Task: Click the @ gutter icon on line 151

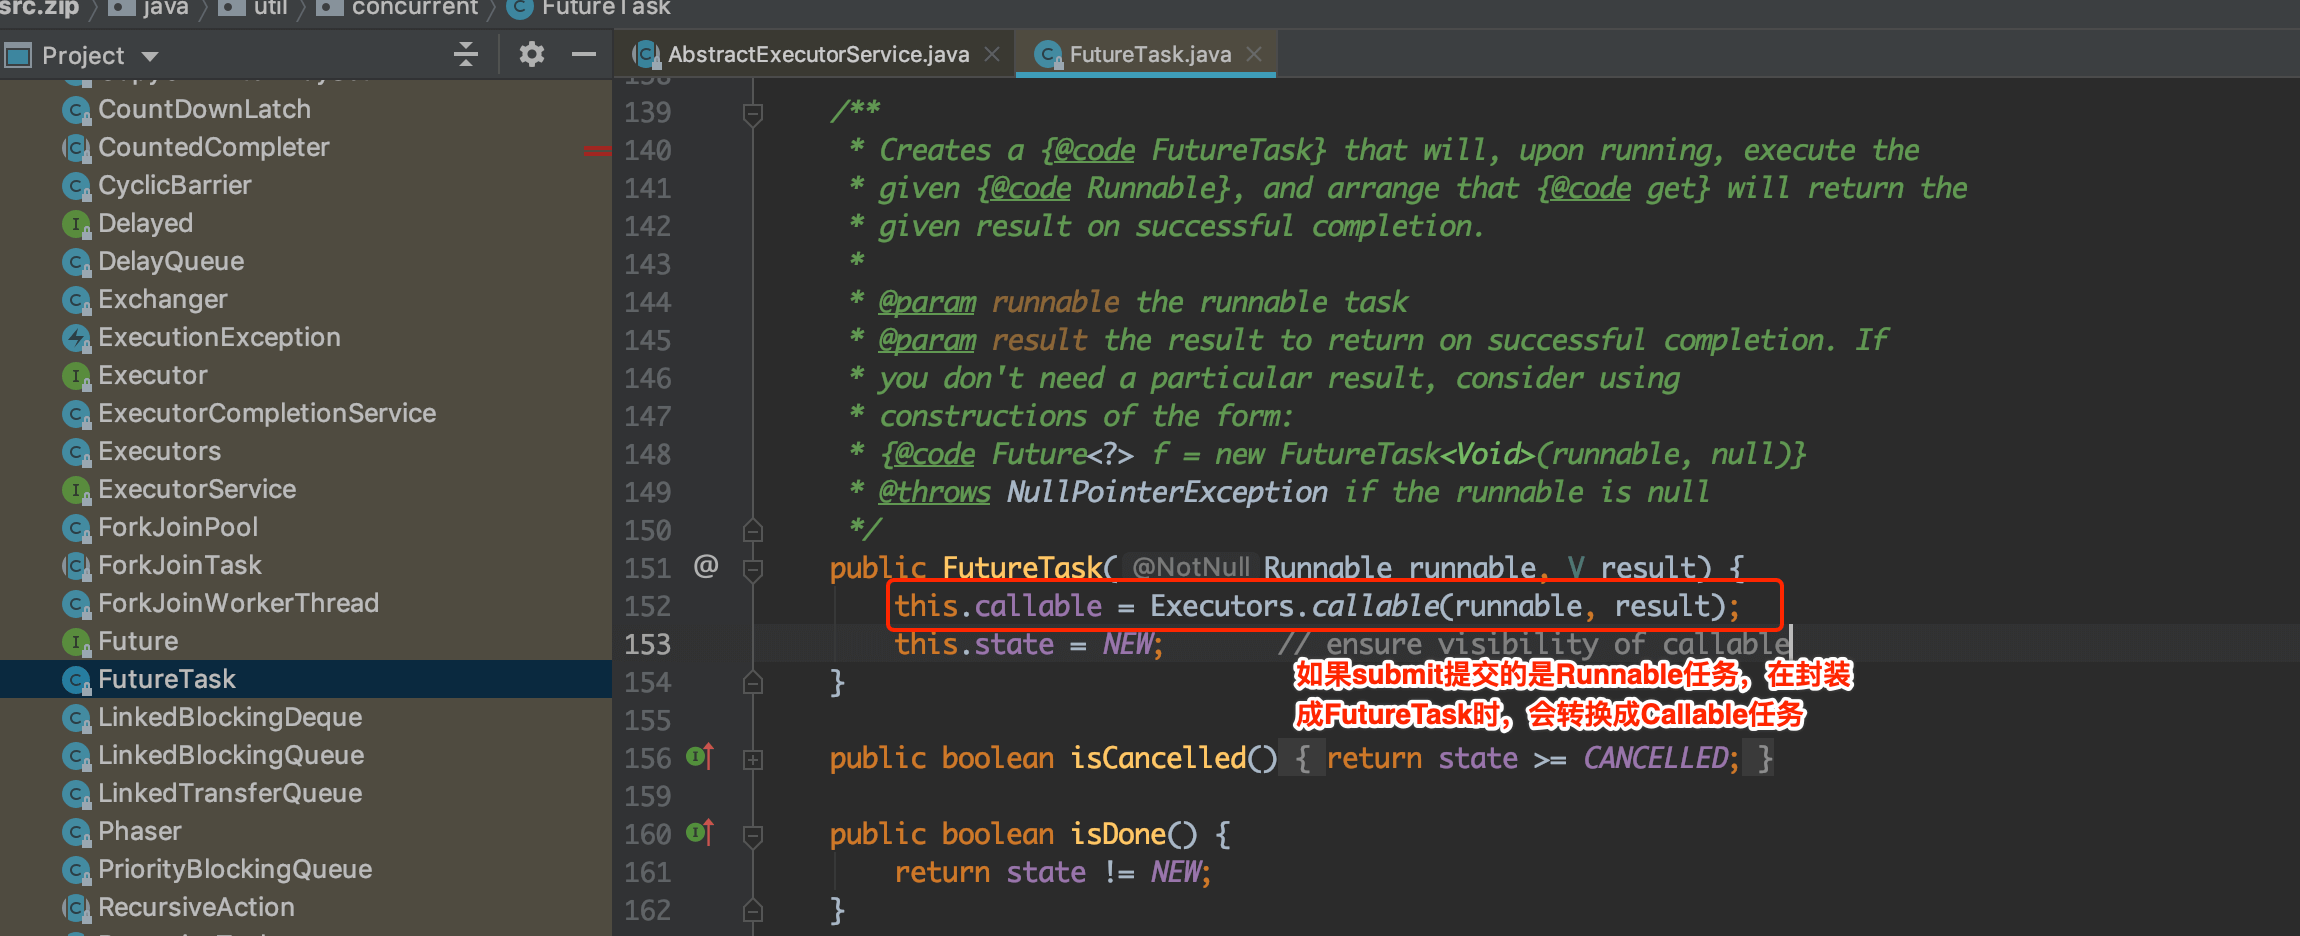Action: 706,566
